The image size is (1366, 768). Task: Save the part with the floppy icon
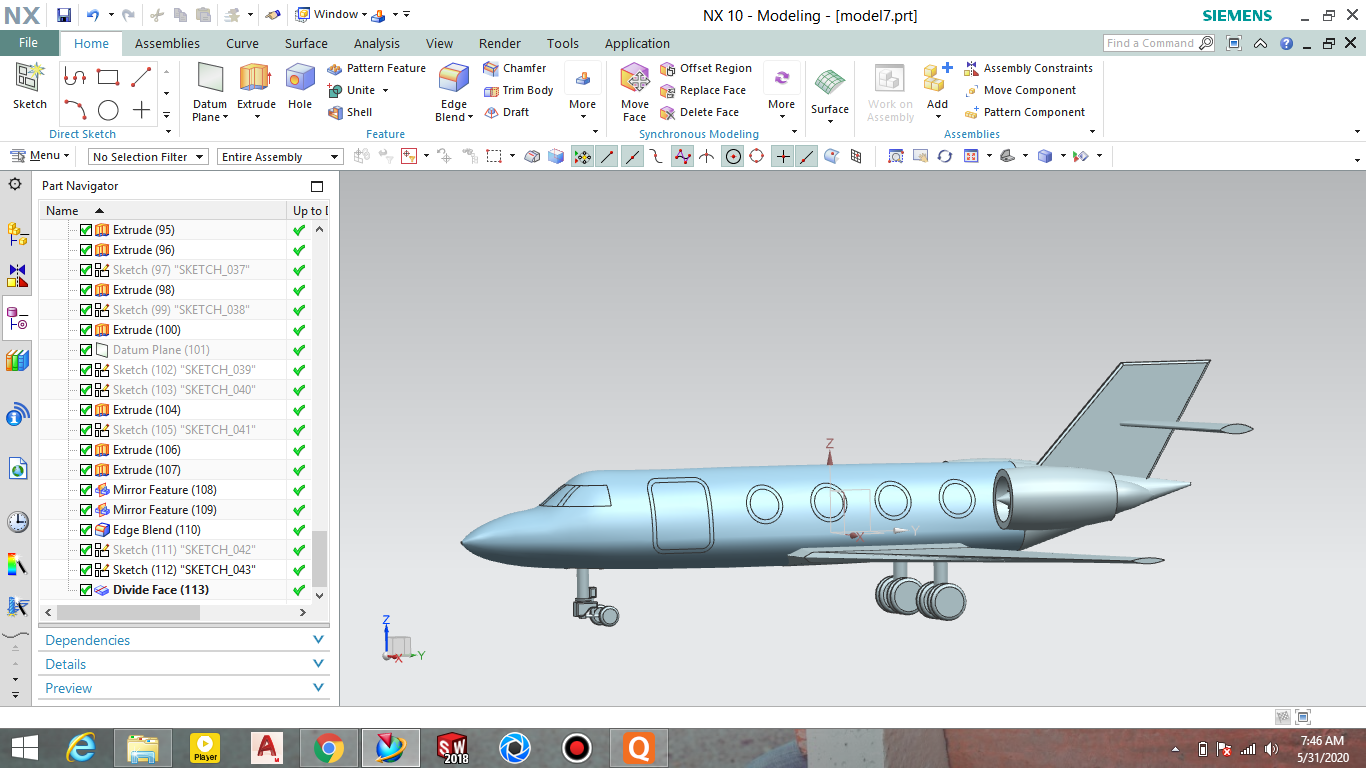[64, 15]
